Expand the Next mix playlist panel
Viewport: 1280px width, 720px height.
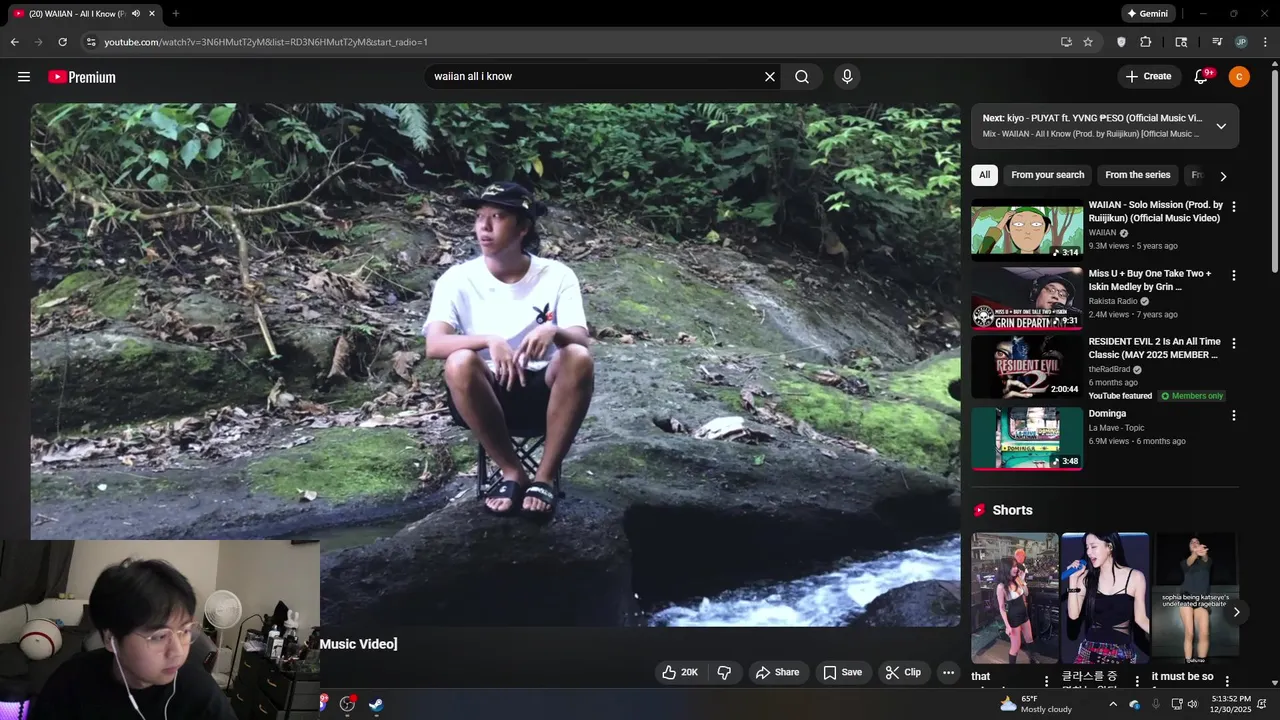pyautogui.click(x=1221, y=126)
